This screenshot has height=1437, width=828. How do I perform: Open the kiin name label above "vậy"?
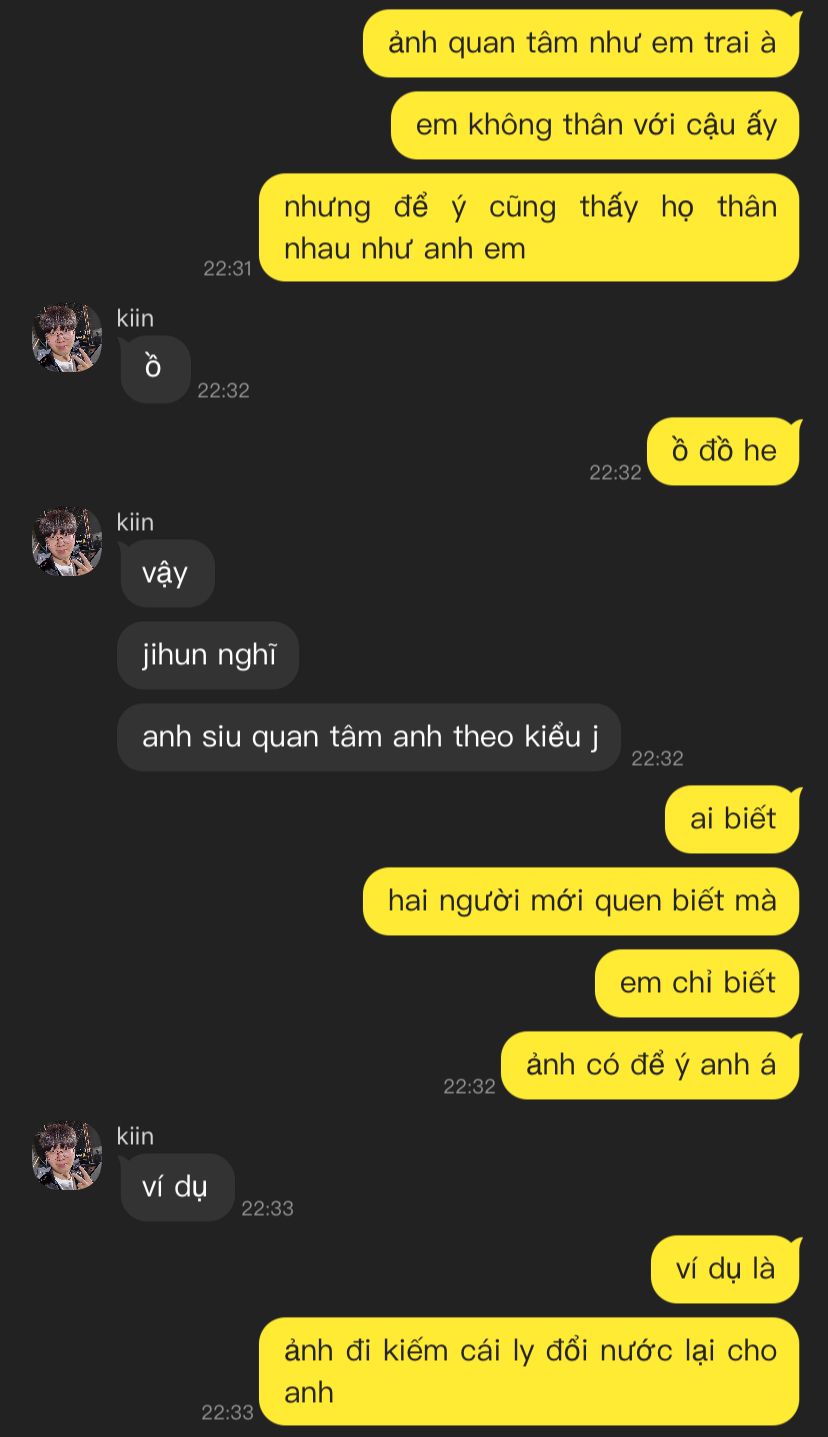135,522
